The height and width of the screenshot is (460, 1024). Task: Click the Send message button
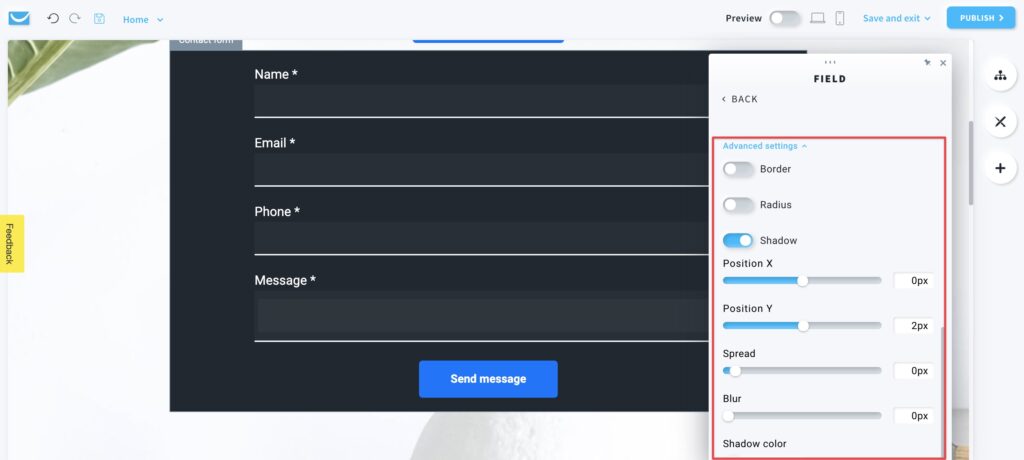(488, 379)
